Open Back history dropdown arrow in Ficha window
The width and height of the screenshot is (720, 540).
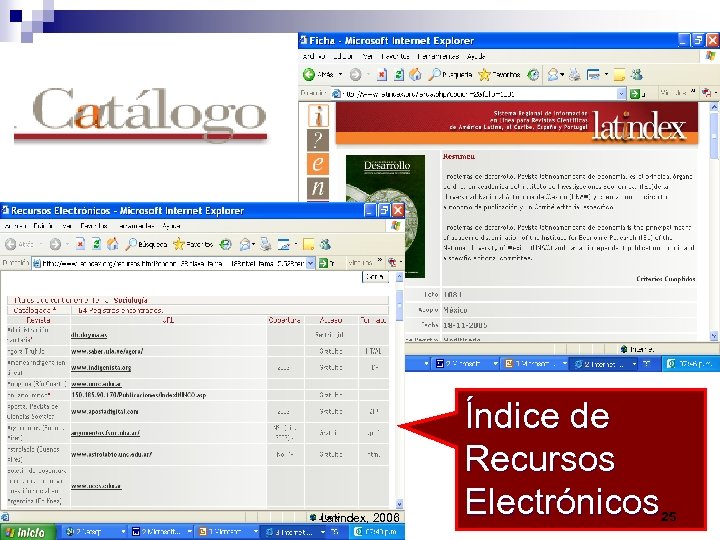tap(340, 74)
